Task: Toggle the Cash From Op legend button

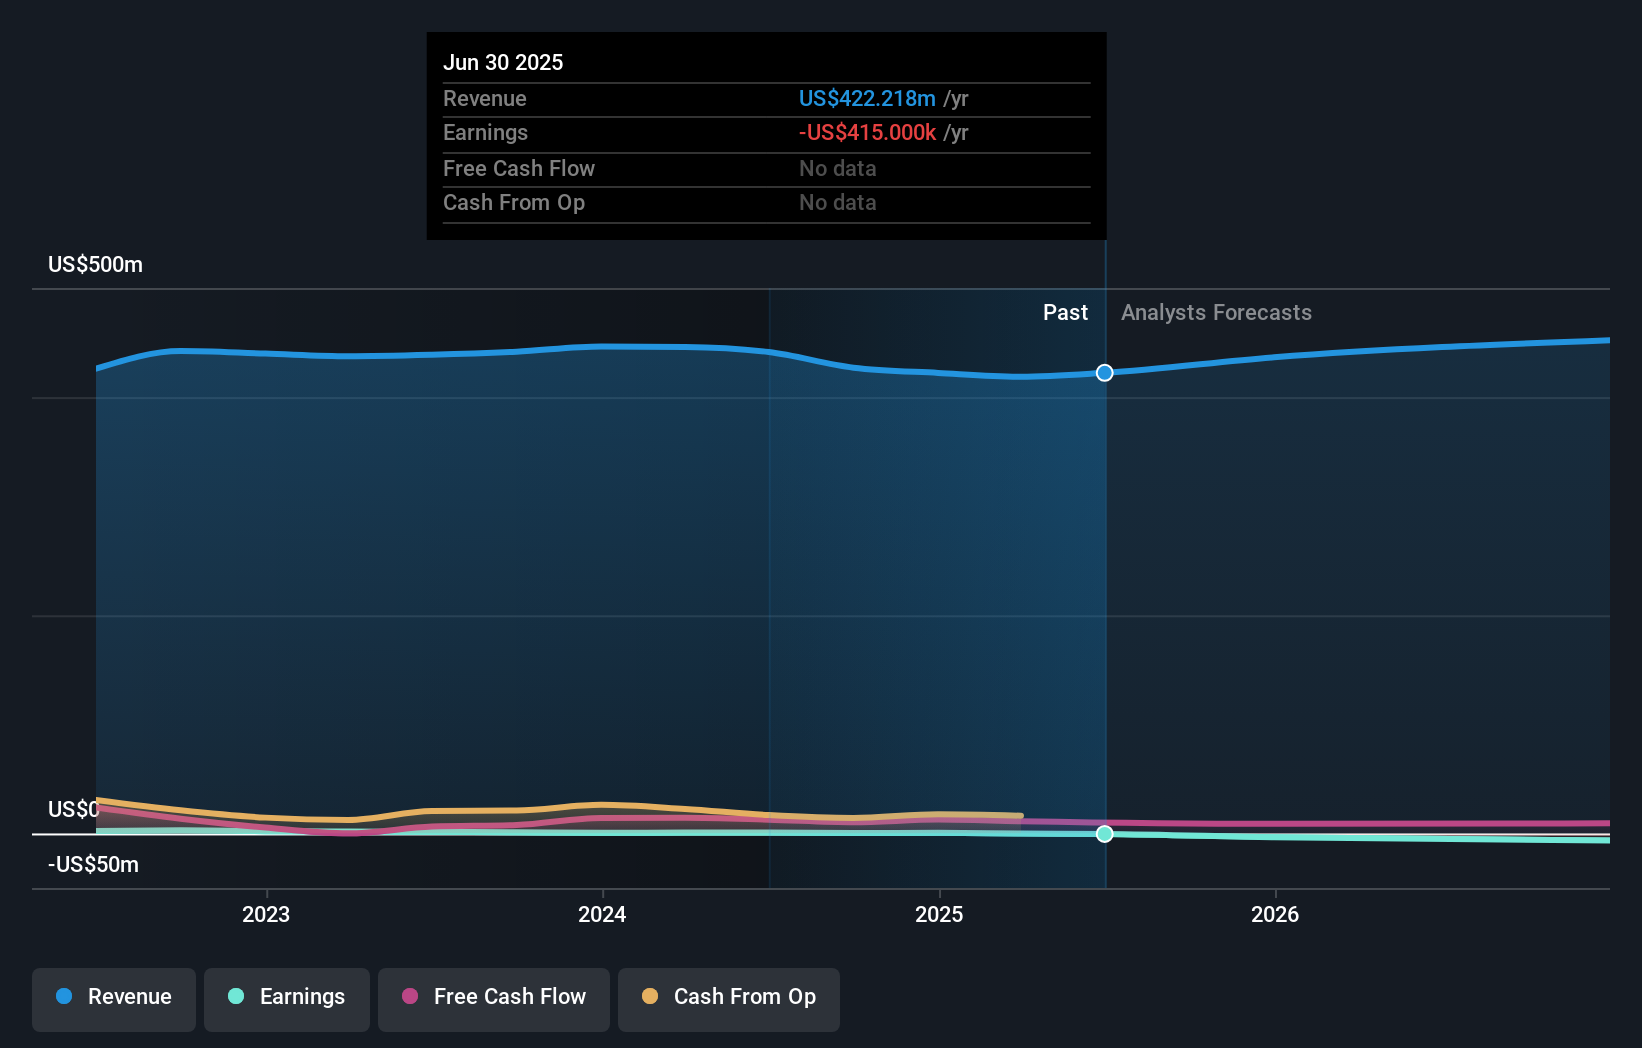Action: [729, 999]
